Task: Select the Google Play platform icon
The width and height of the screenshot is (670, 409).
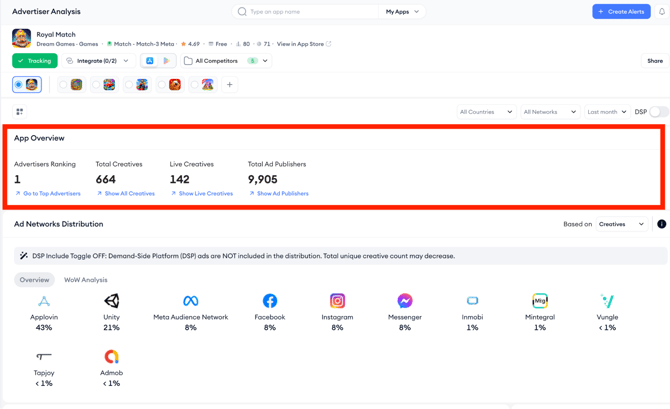Action: pyautogui.click(x=167, y=61)
